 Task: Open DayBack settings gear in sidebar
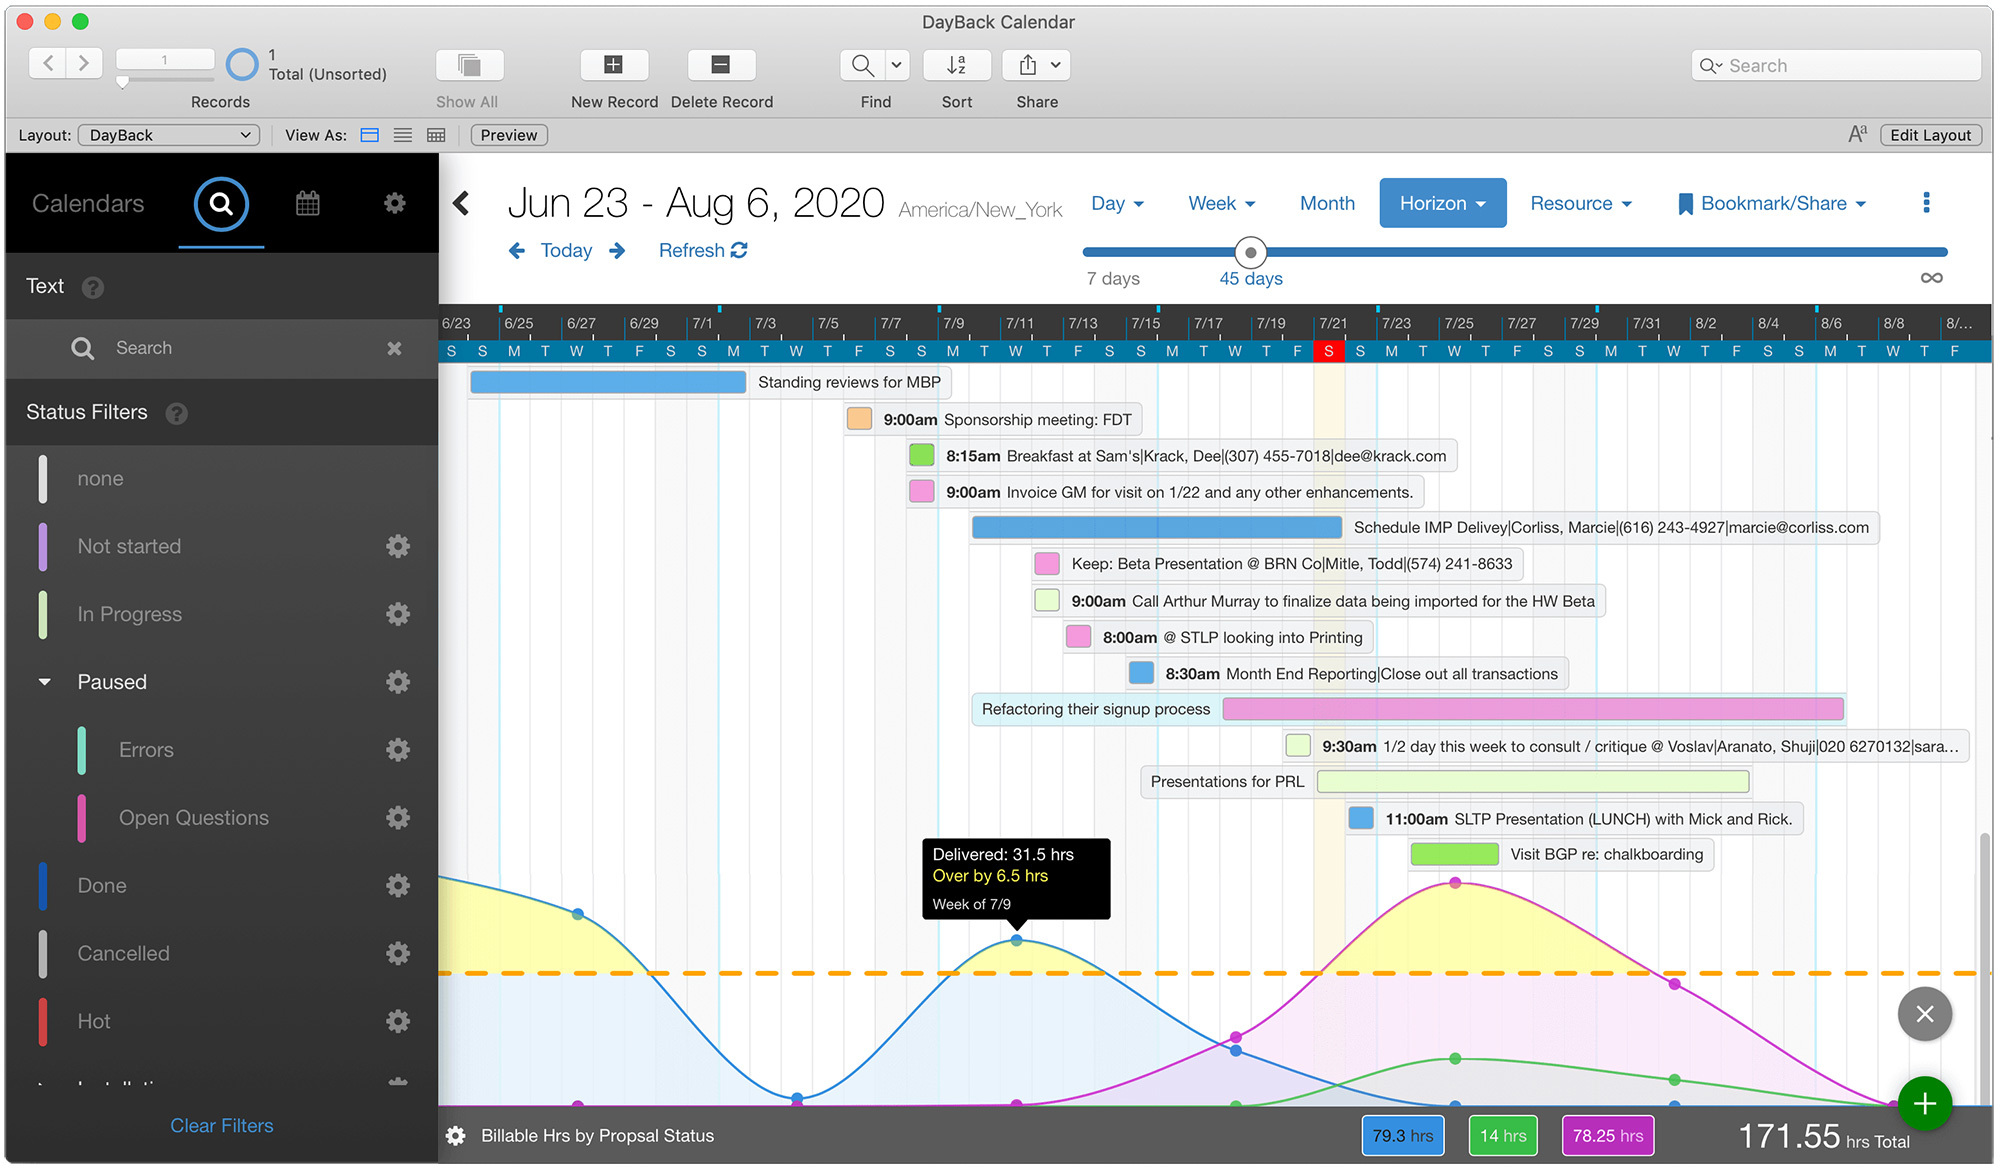[x=394, y=203]
